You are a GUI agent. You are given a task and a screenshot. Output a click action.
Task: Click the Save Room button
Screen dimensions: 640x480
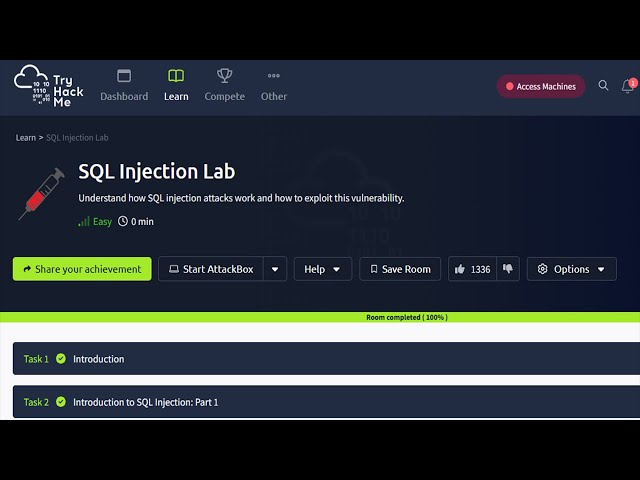point(400,269)
